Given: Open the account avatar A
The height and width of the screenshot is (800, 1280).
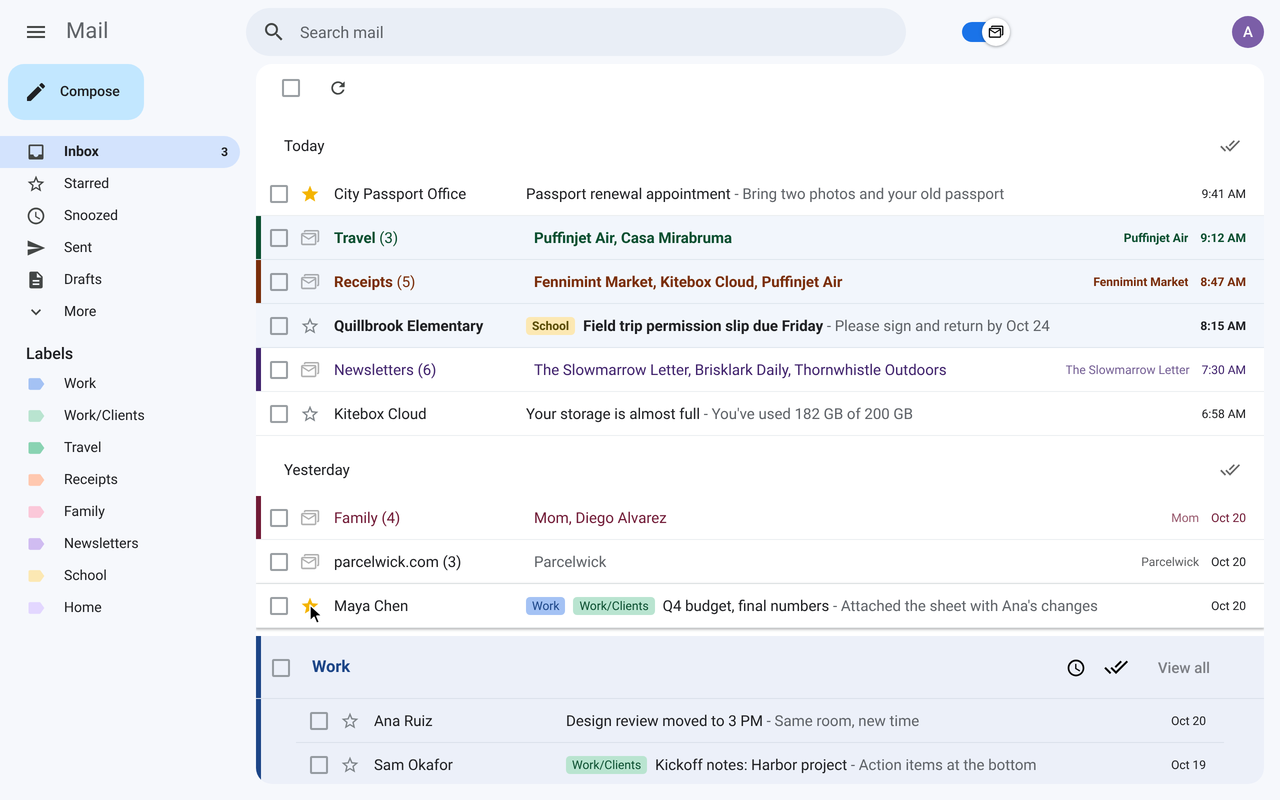Looking at the screenshot, I should (x=1248, y=32).
